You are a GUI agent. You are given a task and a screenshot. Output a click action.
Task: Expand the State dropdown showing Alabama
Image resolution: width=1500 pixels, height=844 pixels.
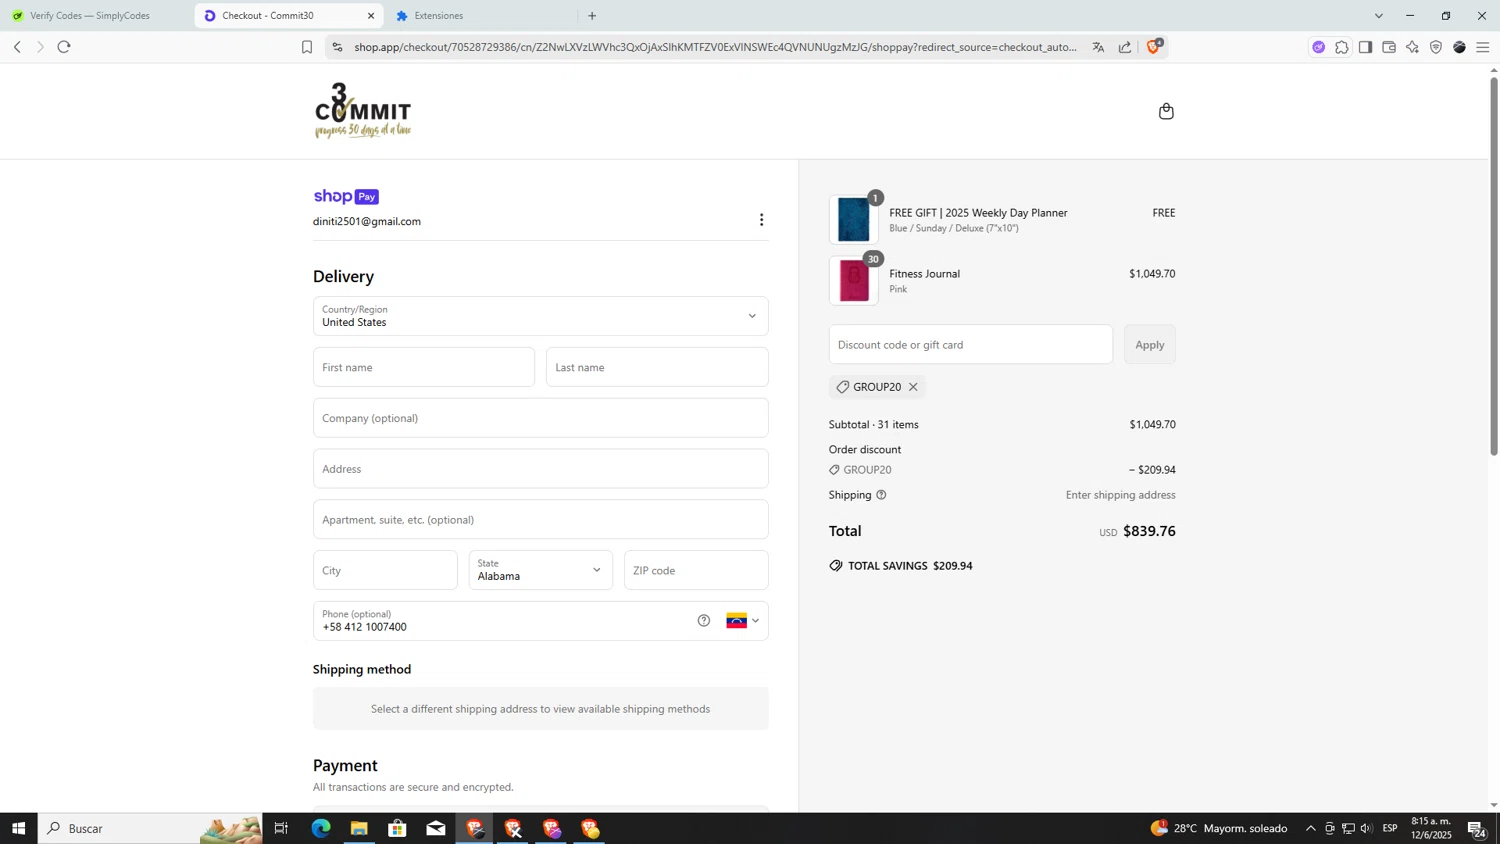(541, 570)
